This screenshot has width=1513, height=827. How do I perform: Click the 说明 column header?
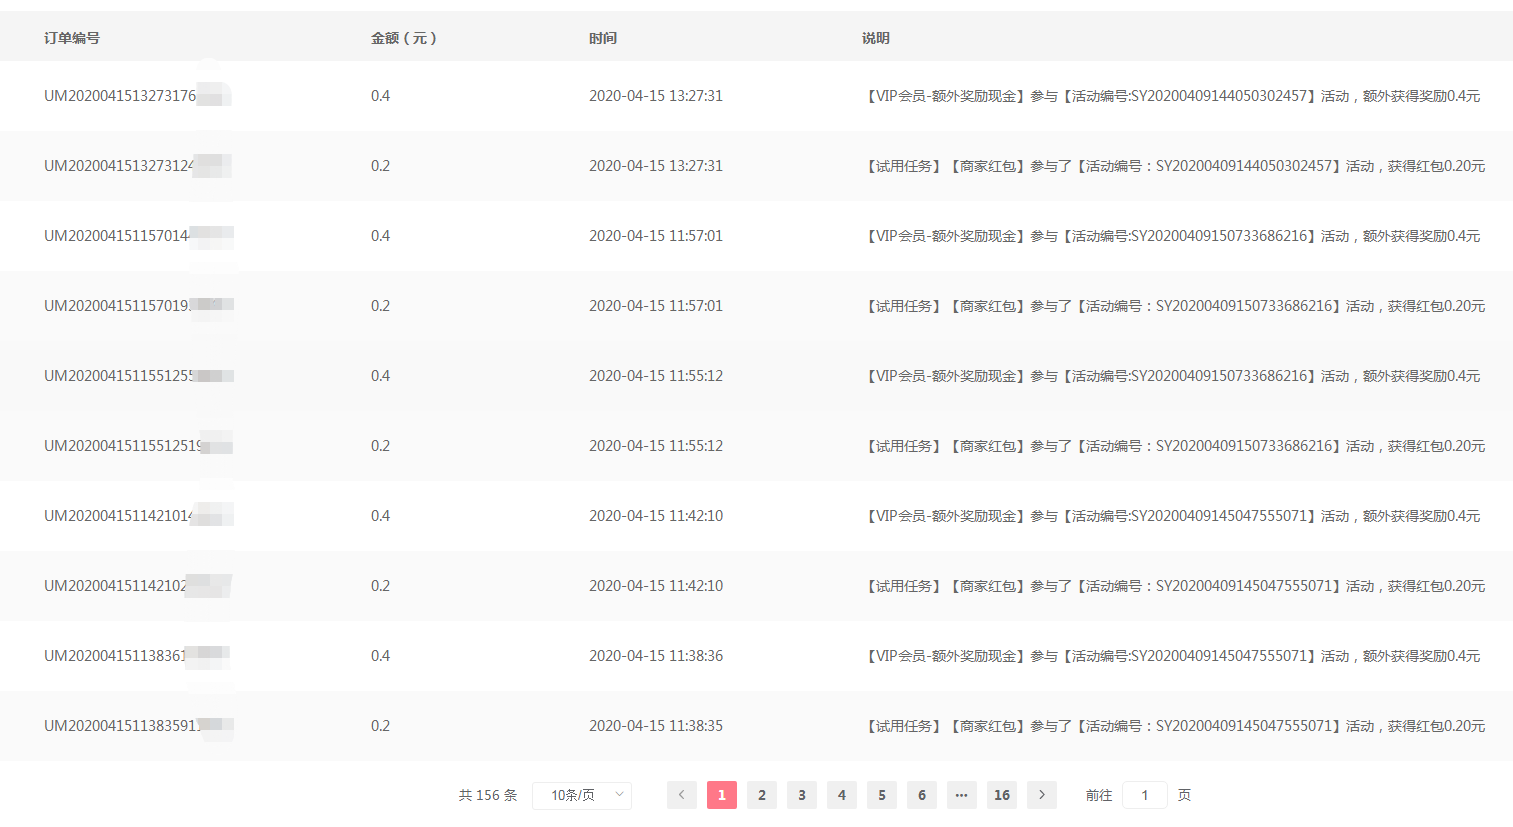tap(876, 38)
